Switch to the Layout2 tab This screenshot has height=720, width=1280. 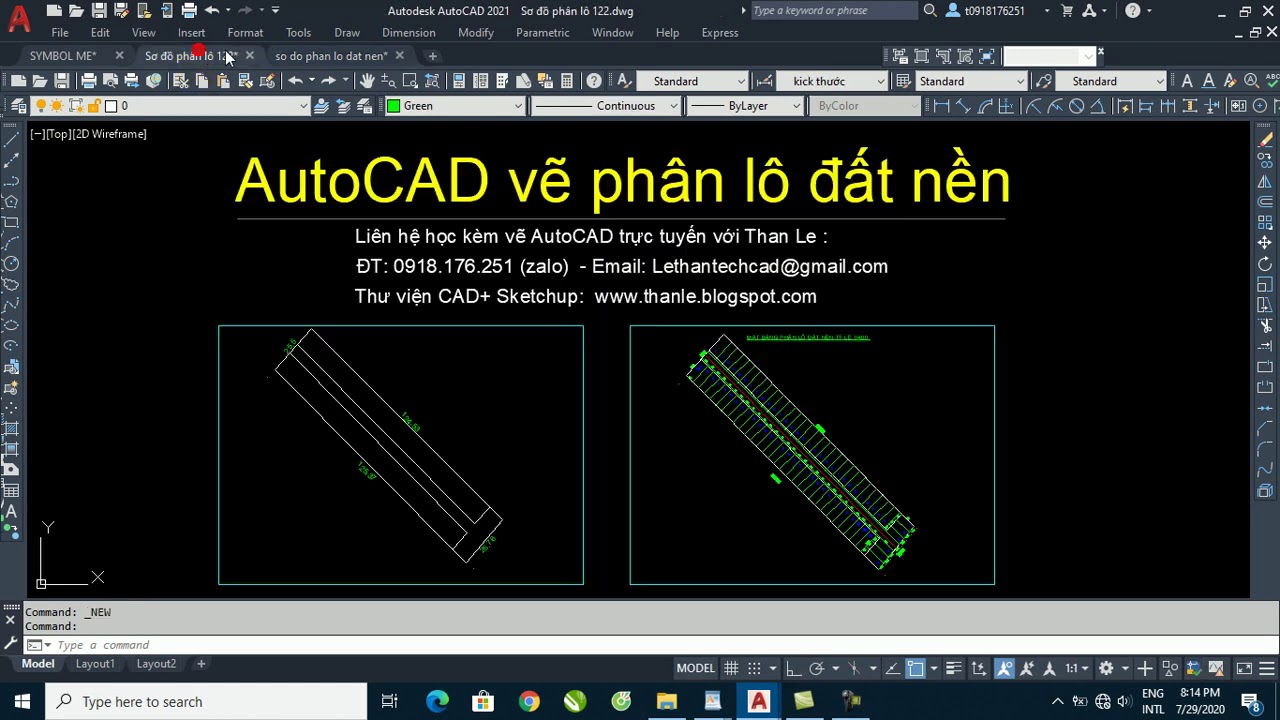(156, 664)
